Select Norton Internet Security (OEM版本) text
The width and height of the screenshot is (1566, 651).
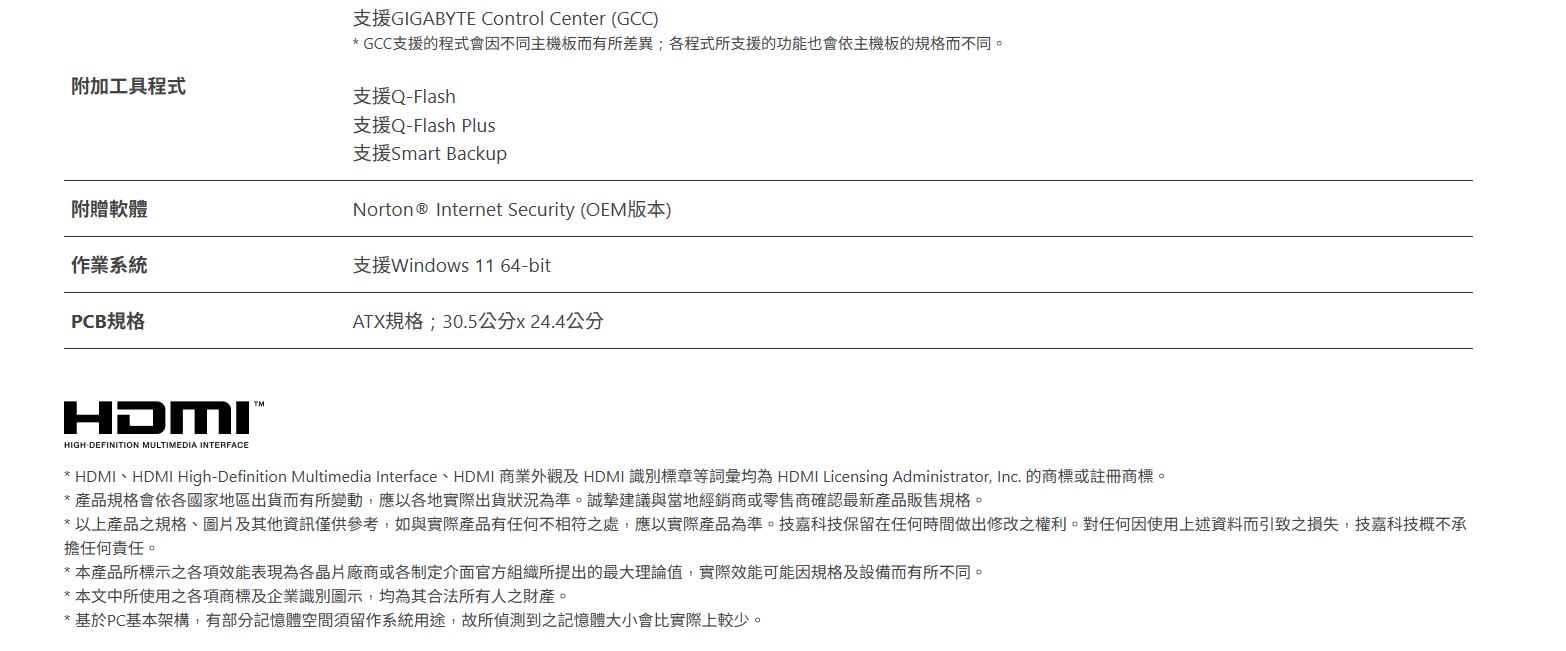coord(511,210)
